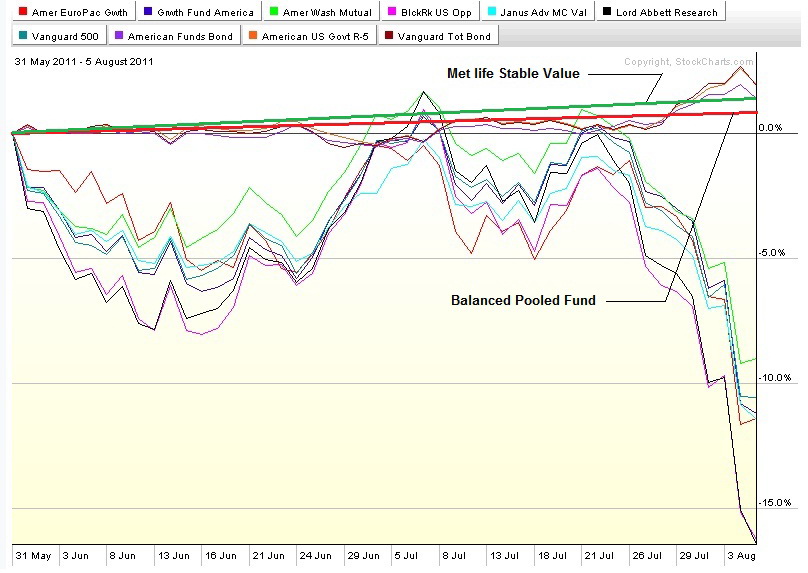Select the Amer Wash Mutual legend entry
This screenshot has width=808, height=573.
[x=321, y=12]
